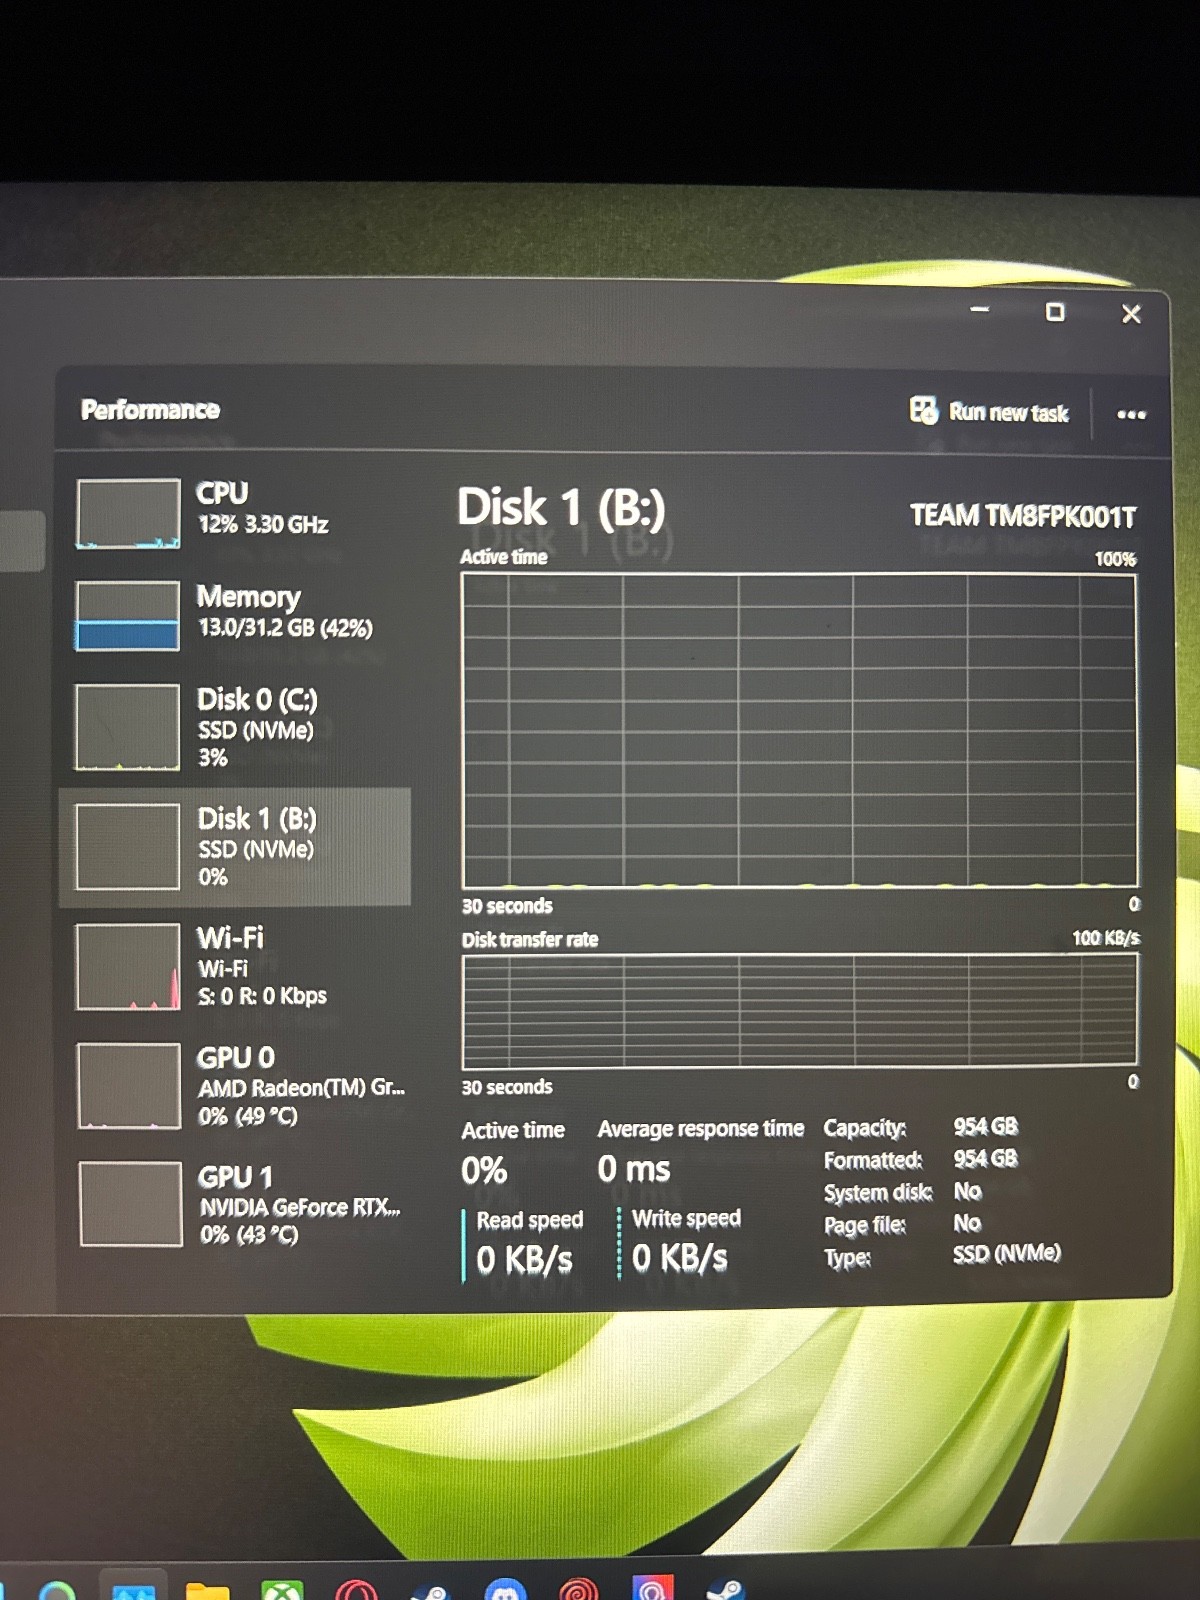Select the Memory usage thumbnail
This screenshot has height=1600, width=1200.
click(128, 616)
